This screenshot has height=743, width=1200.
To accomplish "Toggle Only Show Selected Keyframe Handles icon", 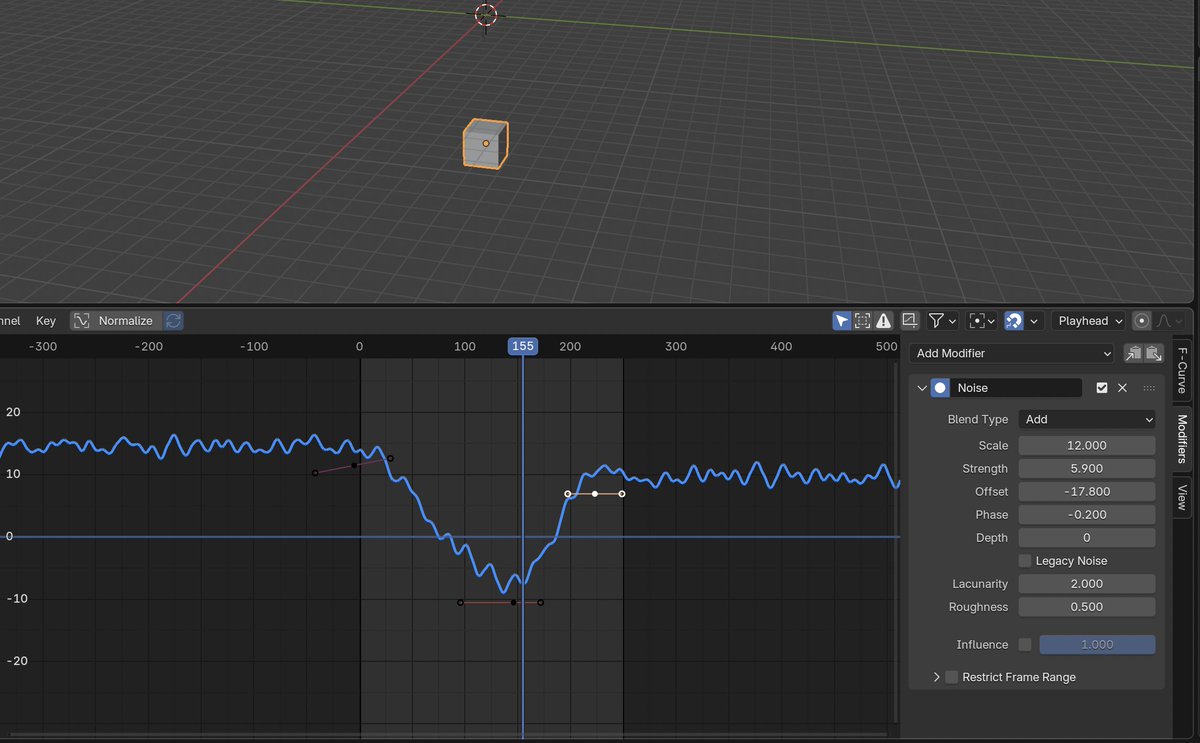I will pos(863,321).
